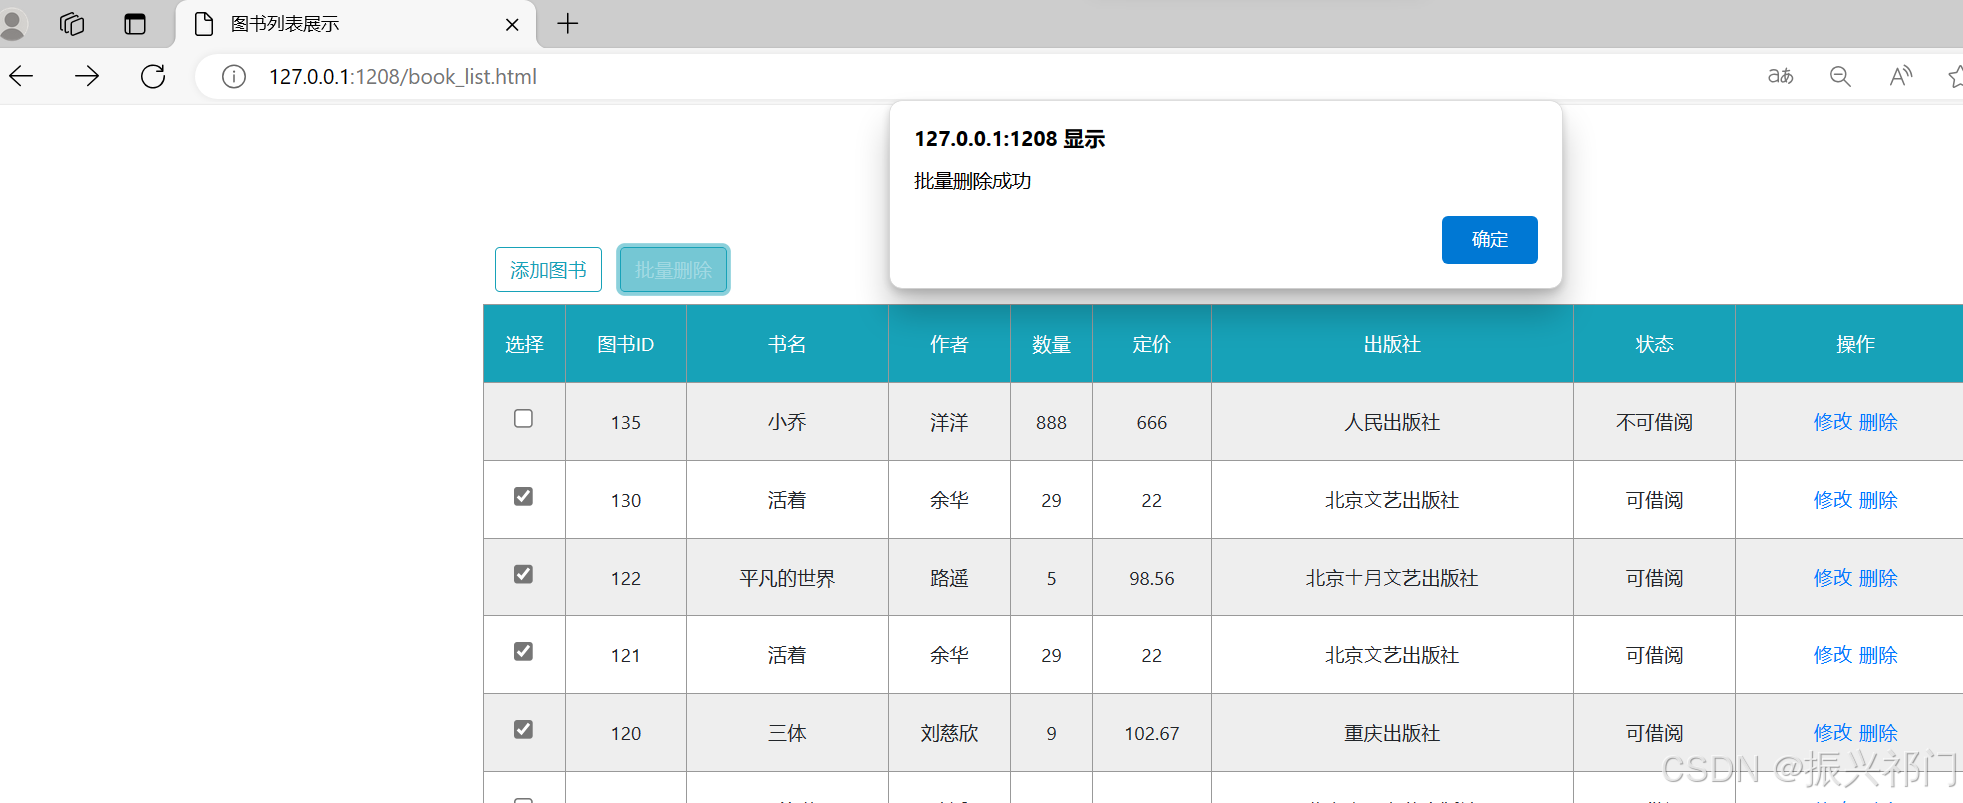Click the browser back arrow
This screenshot has height=803, width=1963.
[21, 76]
